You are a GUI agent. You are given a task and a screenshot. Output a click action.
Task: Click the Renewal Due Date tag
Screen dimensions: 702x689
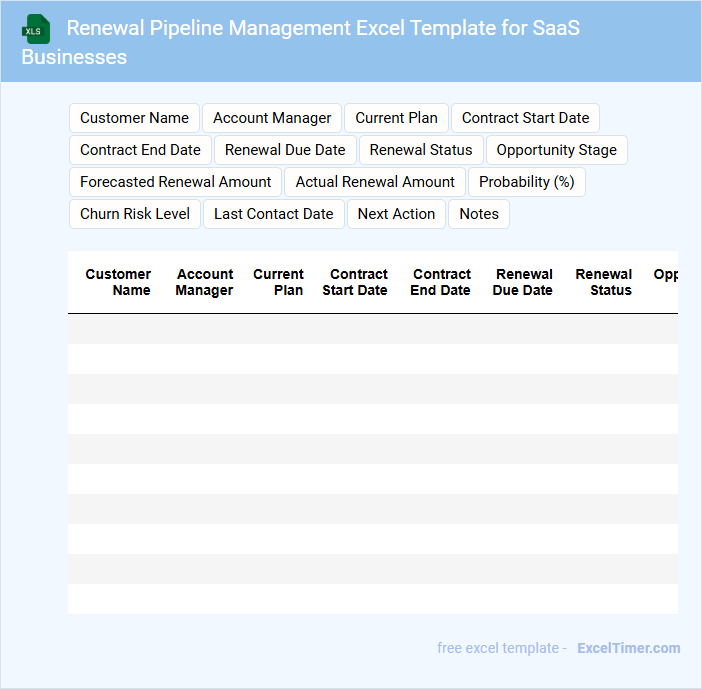pyautogui.click(x=285, y=150)
